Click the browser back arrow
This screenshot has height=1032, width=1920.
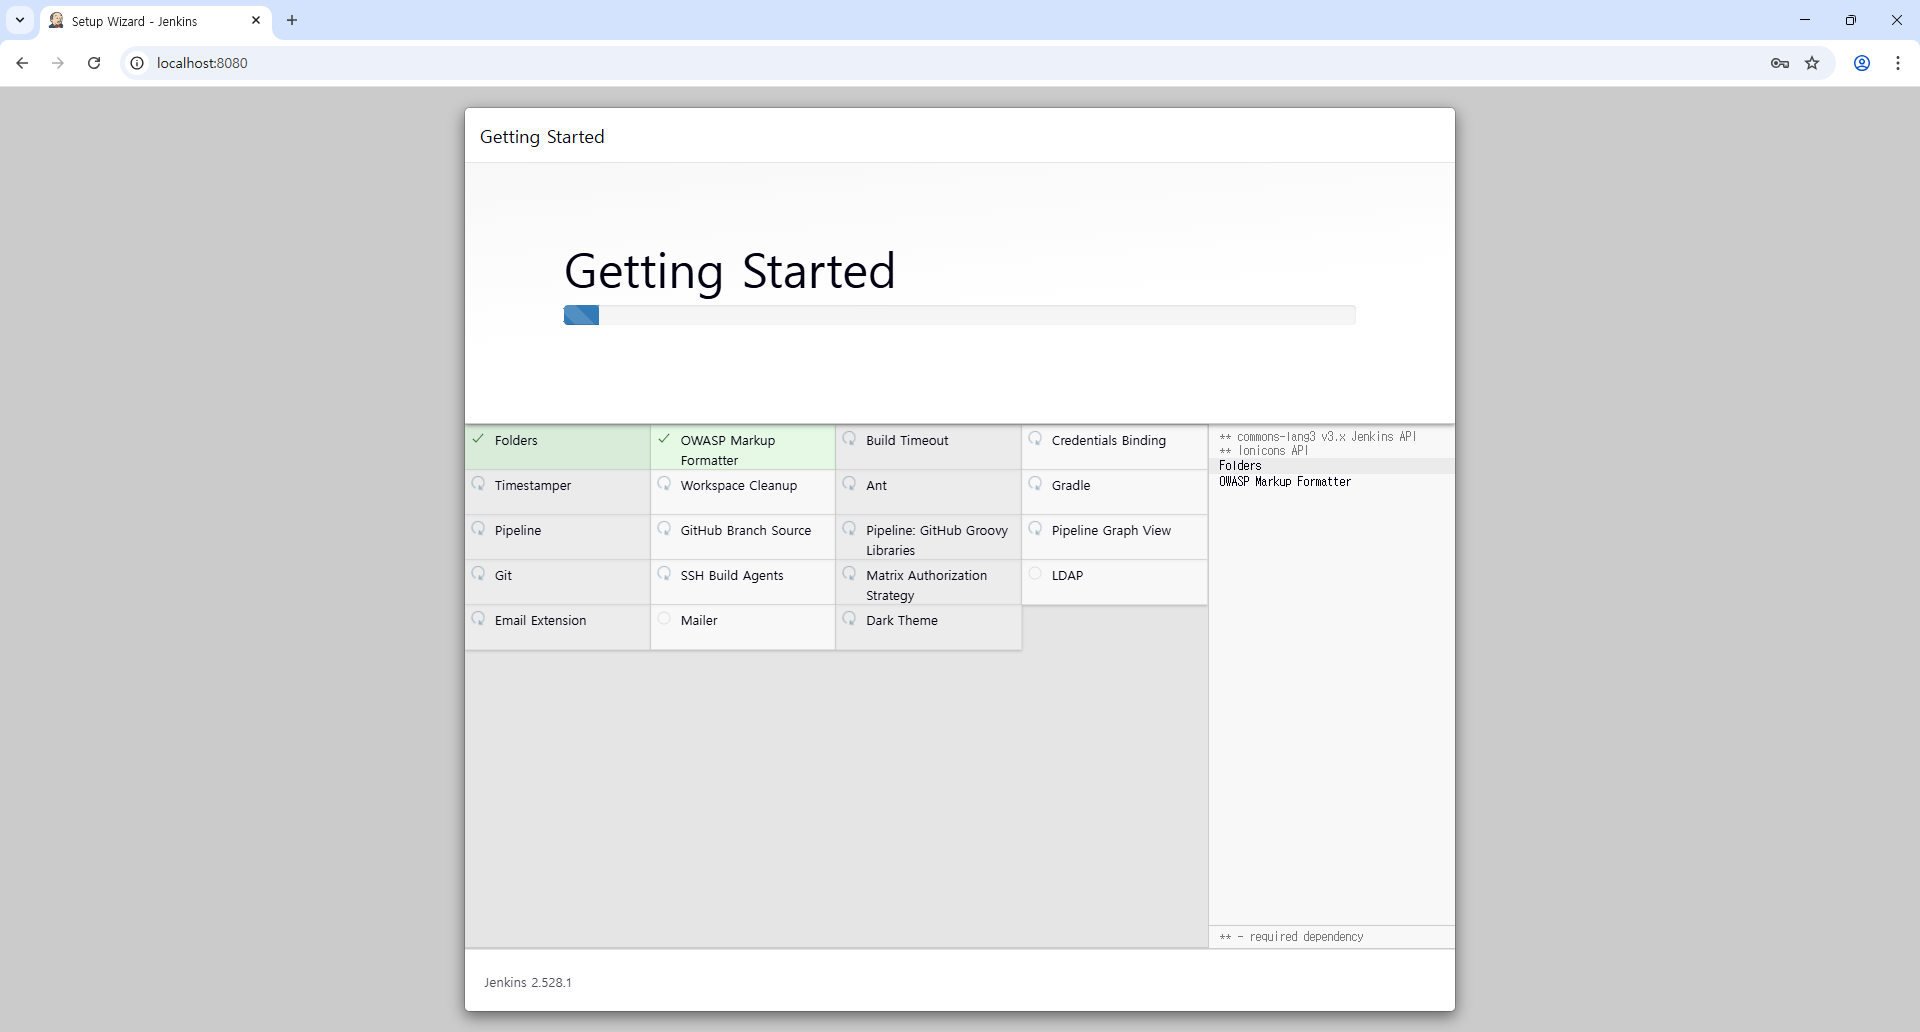(22, 63)
